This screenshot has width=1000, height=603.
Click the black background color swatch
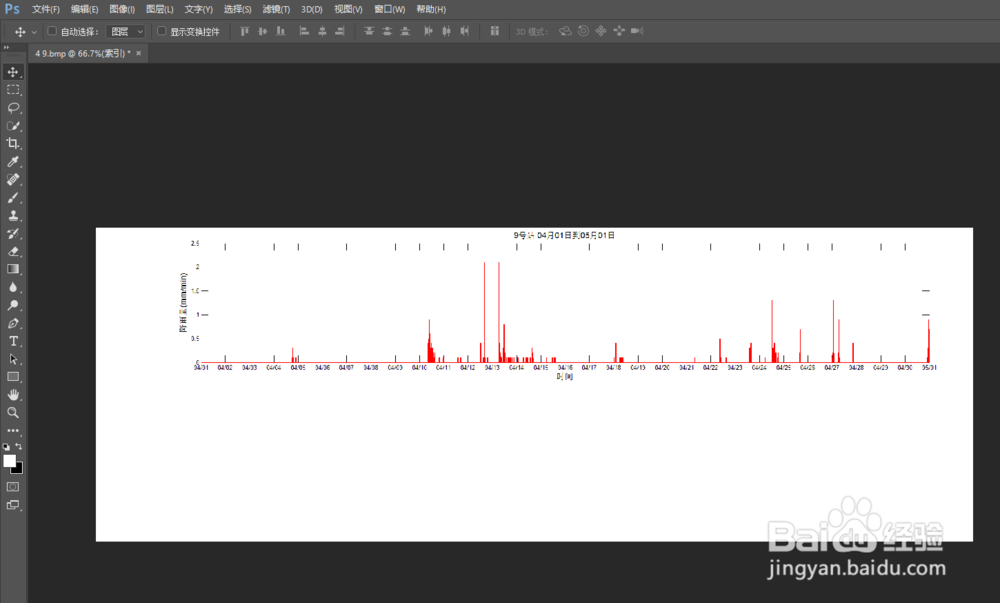19,470
